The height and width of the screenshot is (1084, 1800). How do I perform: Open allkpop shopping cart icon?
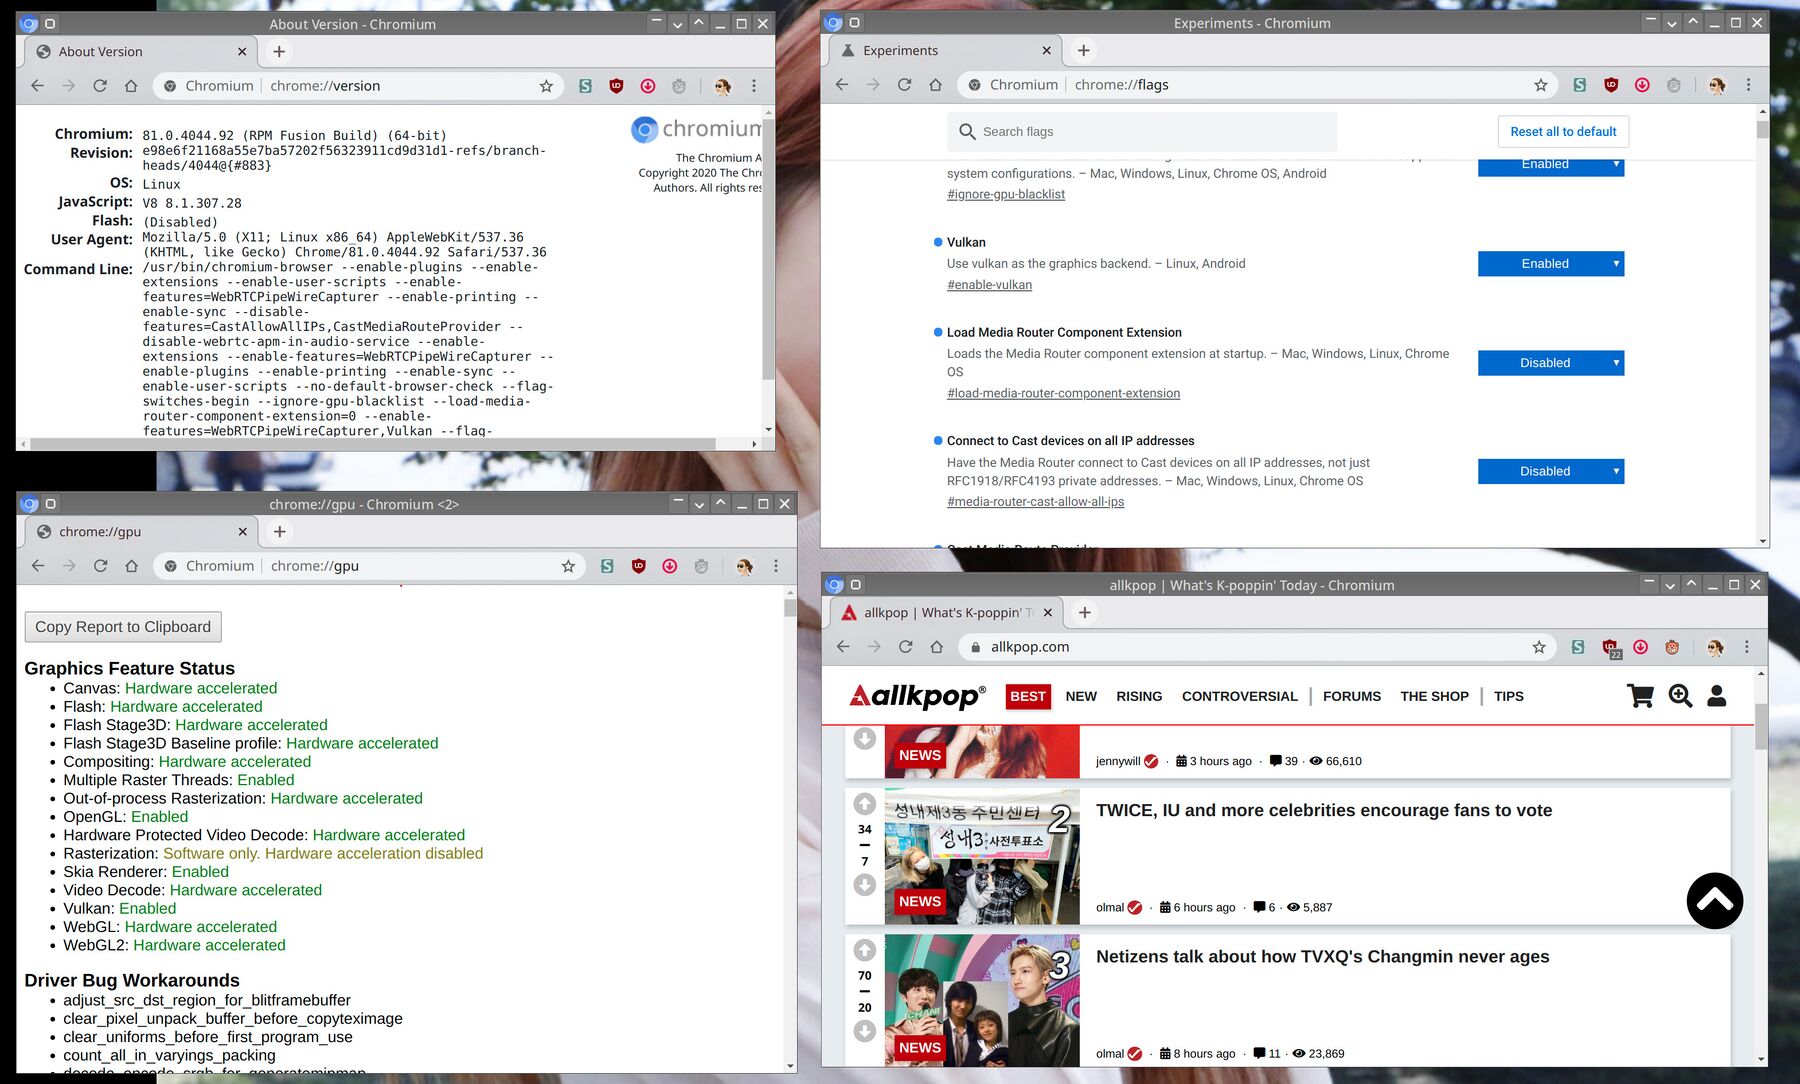1640,696
